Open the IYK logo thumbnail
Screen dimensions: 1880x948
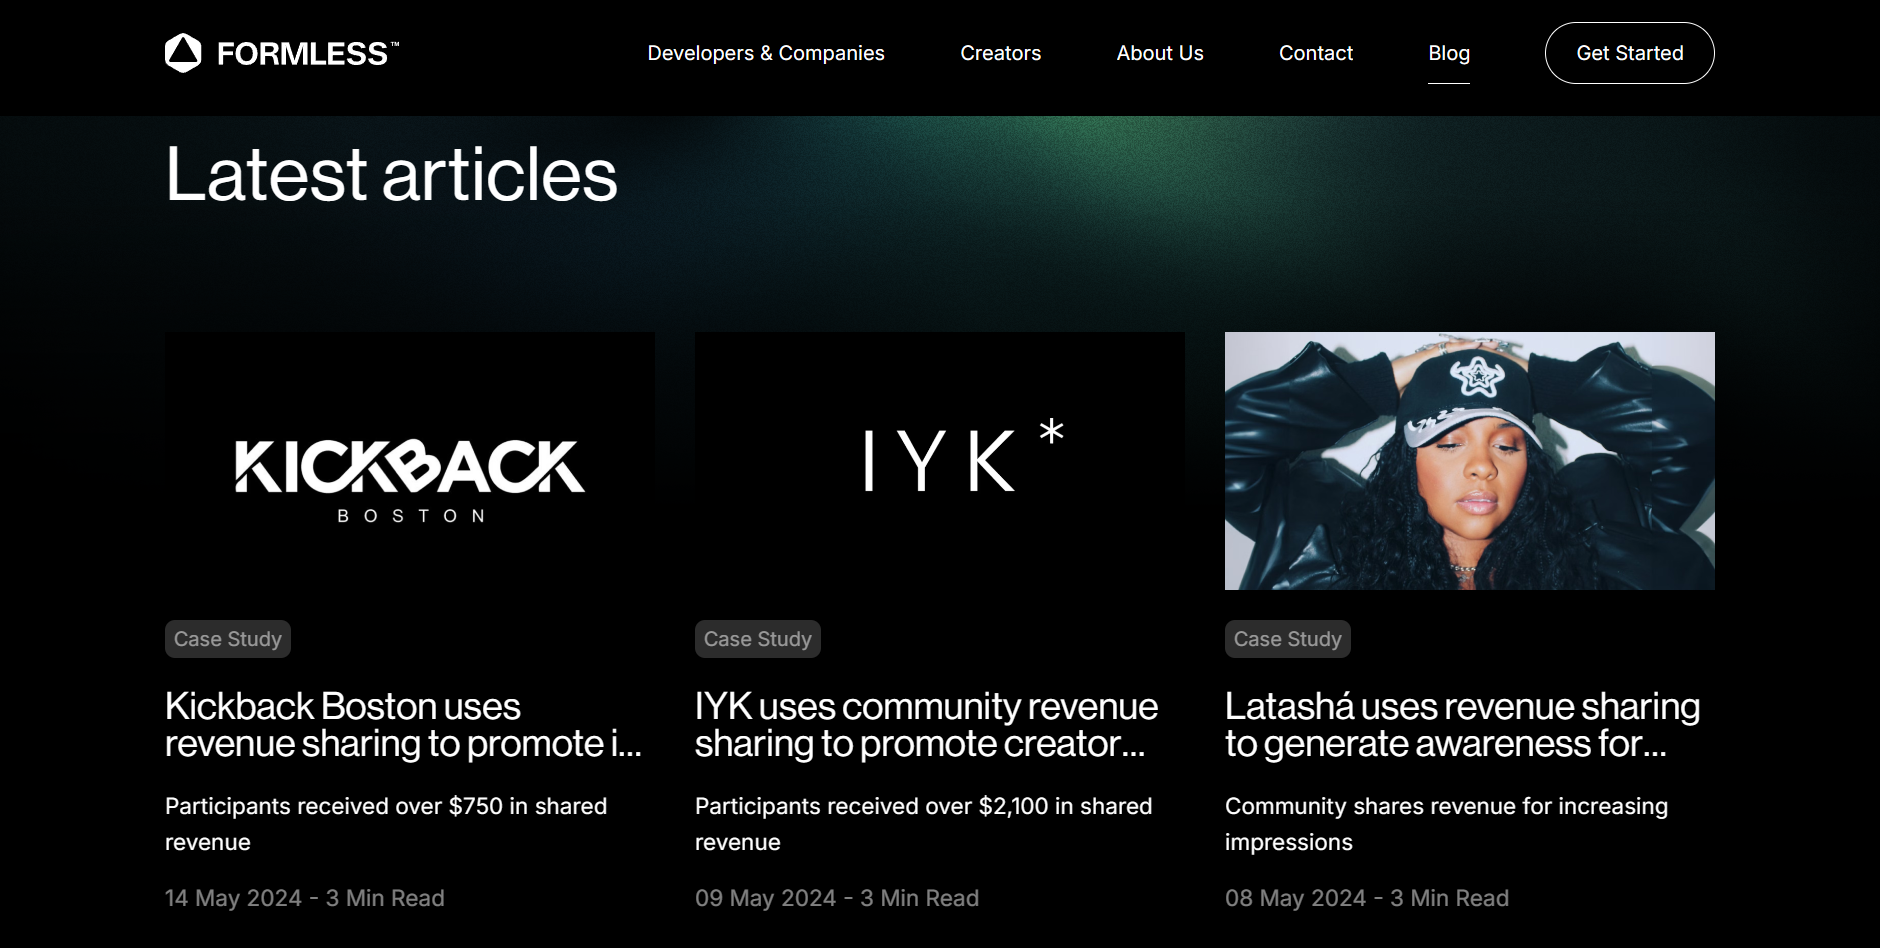[940, 461]
